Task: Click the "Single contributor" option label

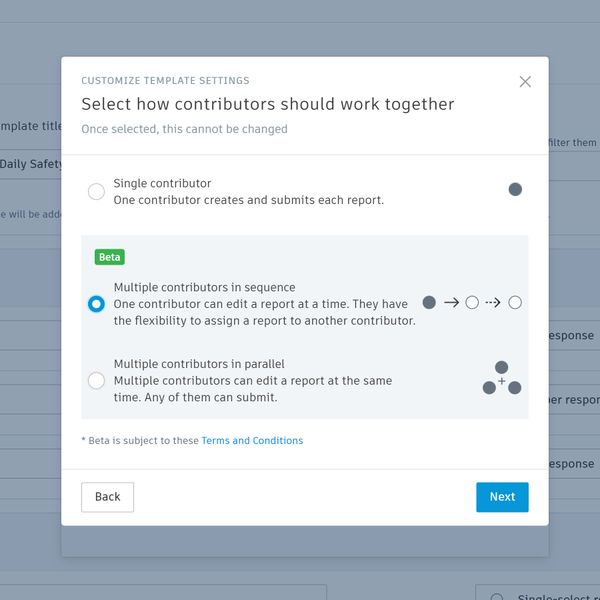Action: click(162, 183)
